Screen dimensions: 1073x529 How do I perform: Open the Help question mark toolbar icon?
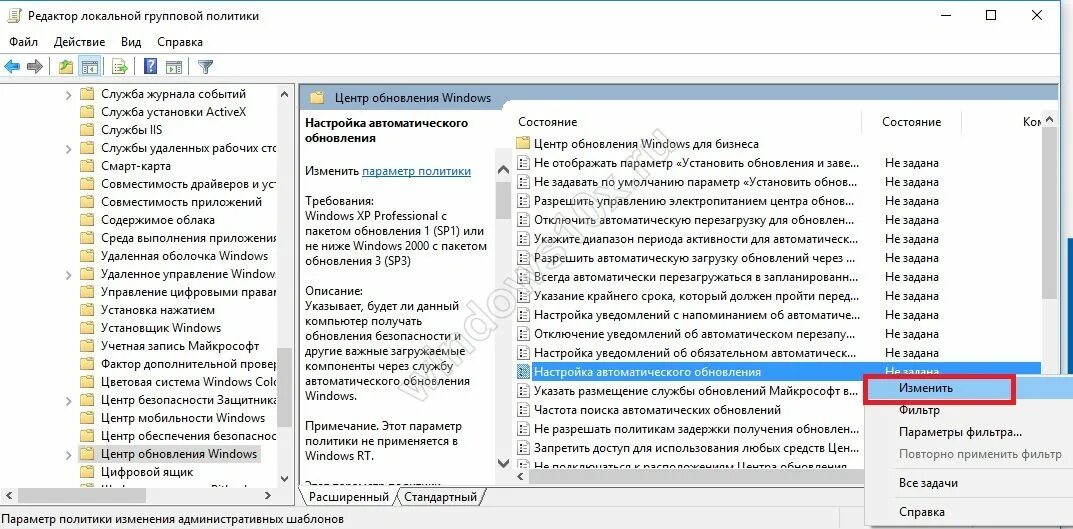151,66
